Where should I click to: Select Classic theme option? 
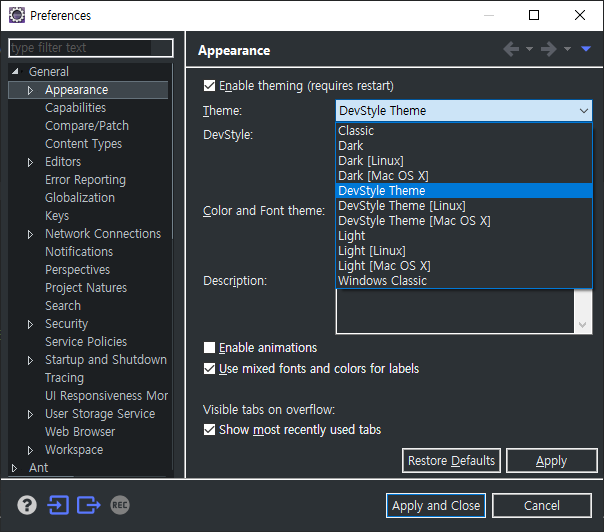pyautogui.click(x=464, y=131)
